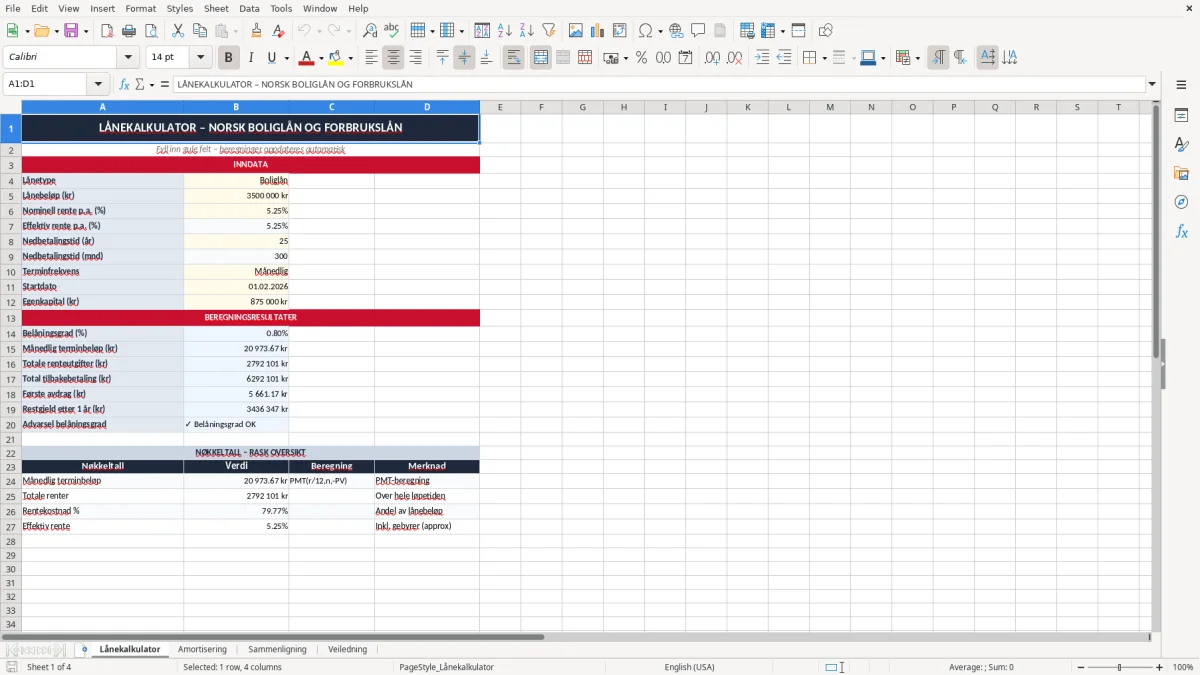Toggle bold formatting
This screenshot has width=1200, height=675.
228,58
